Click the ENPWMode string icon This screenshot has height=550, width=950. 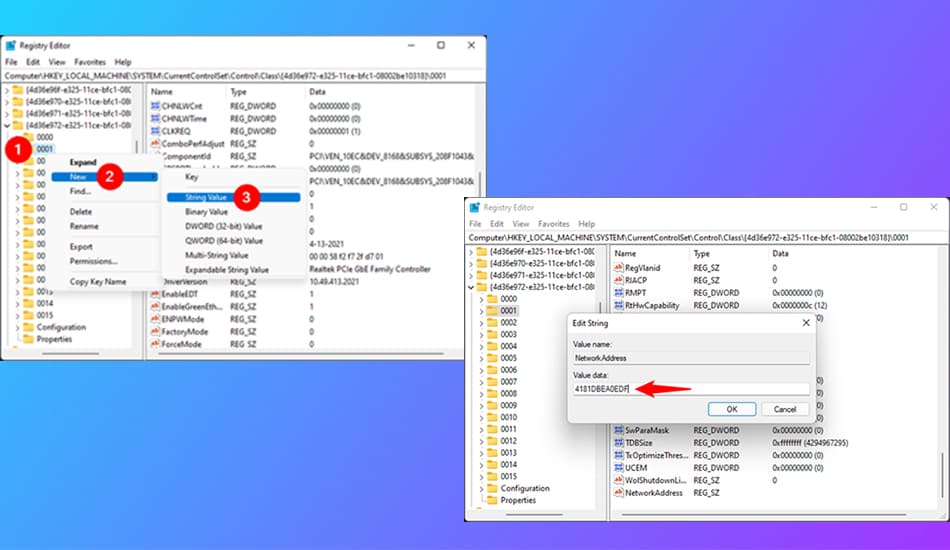coord(155,319)
